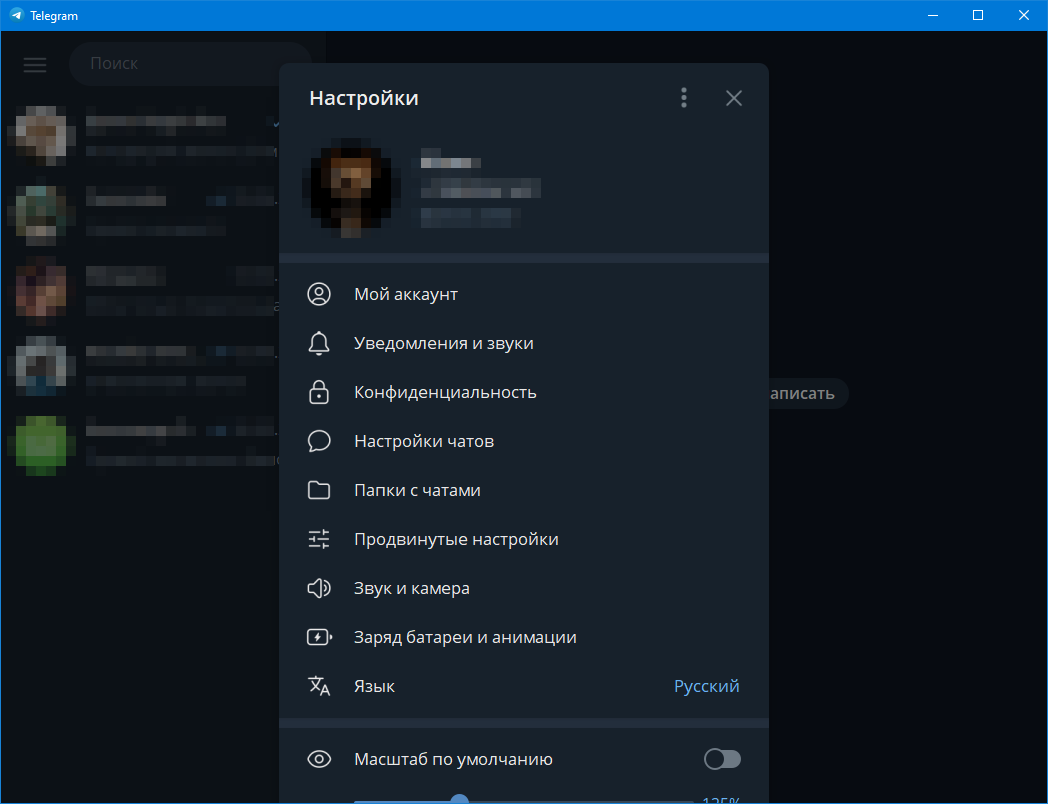Click the Русский language link
This screenshot has height=804, width=1048.
point(706,686)
